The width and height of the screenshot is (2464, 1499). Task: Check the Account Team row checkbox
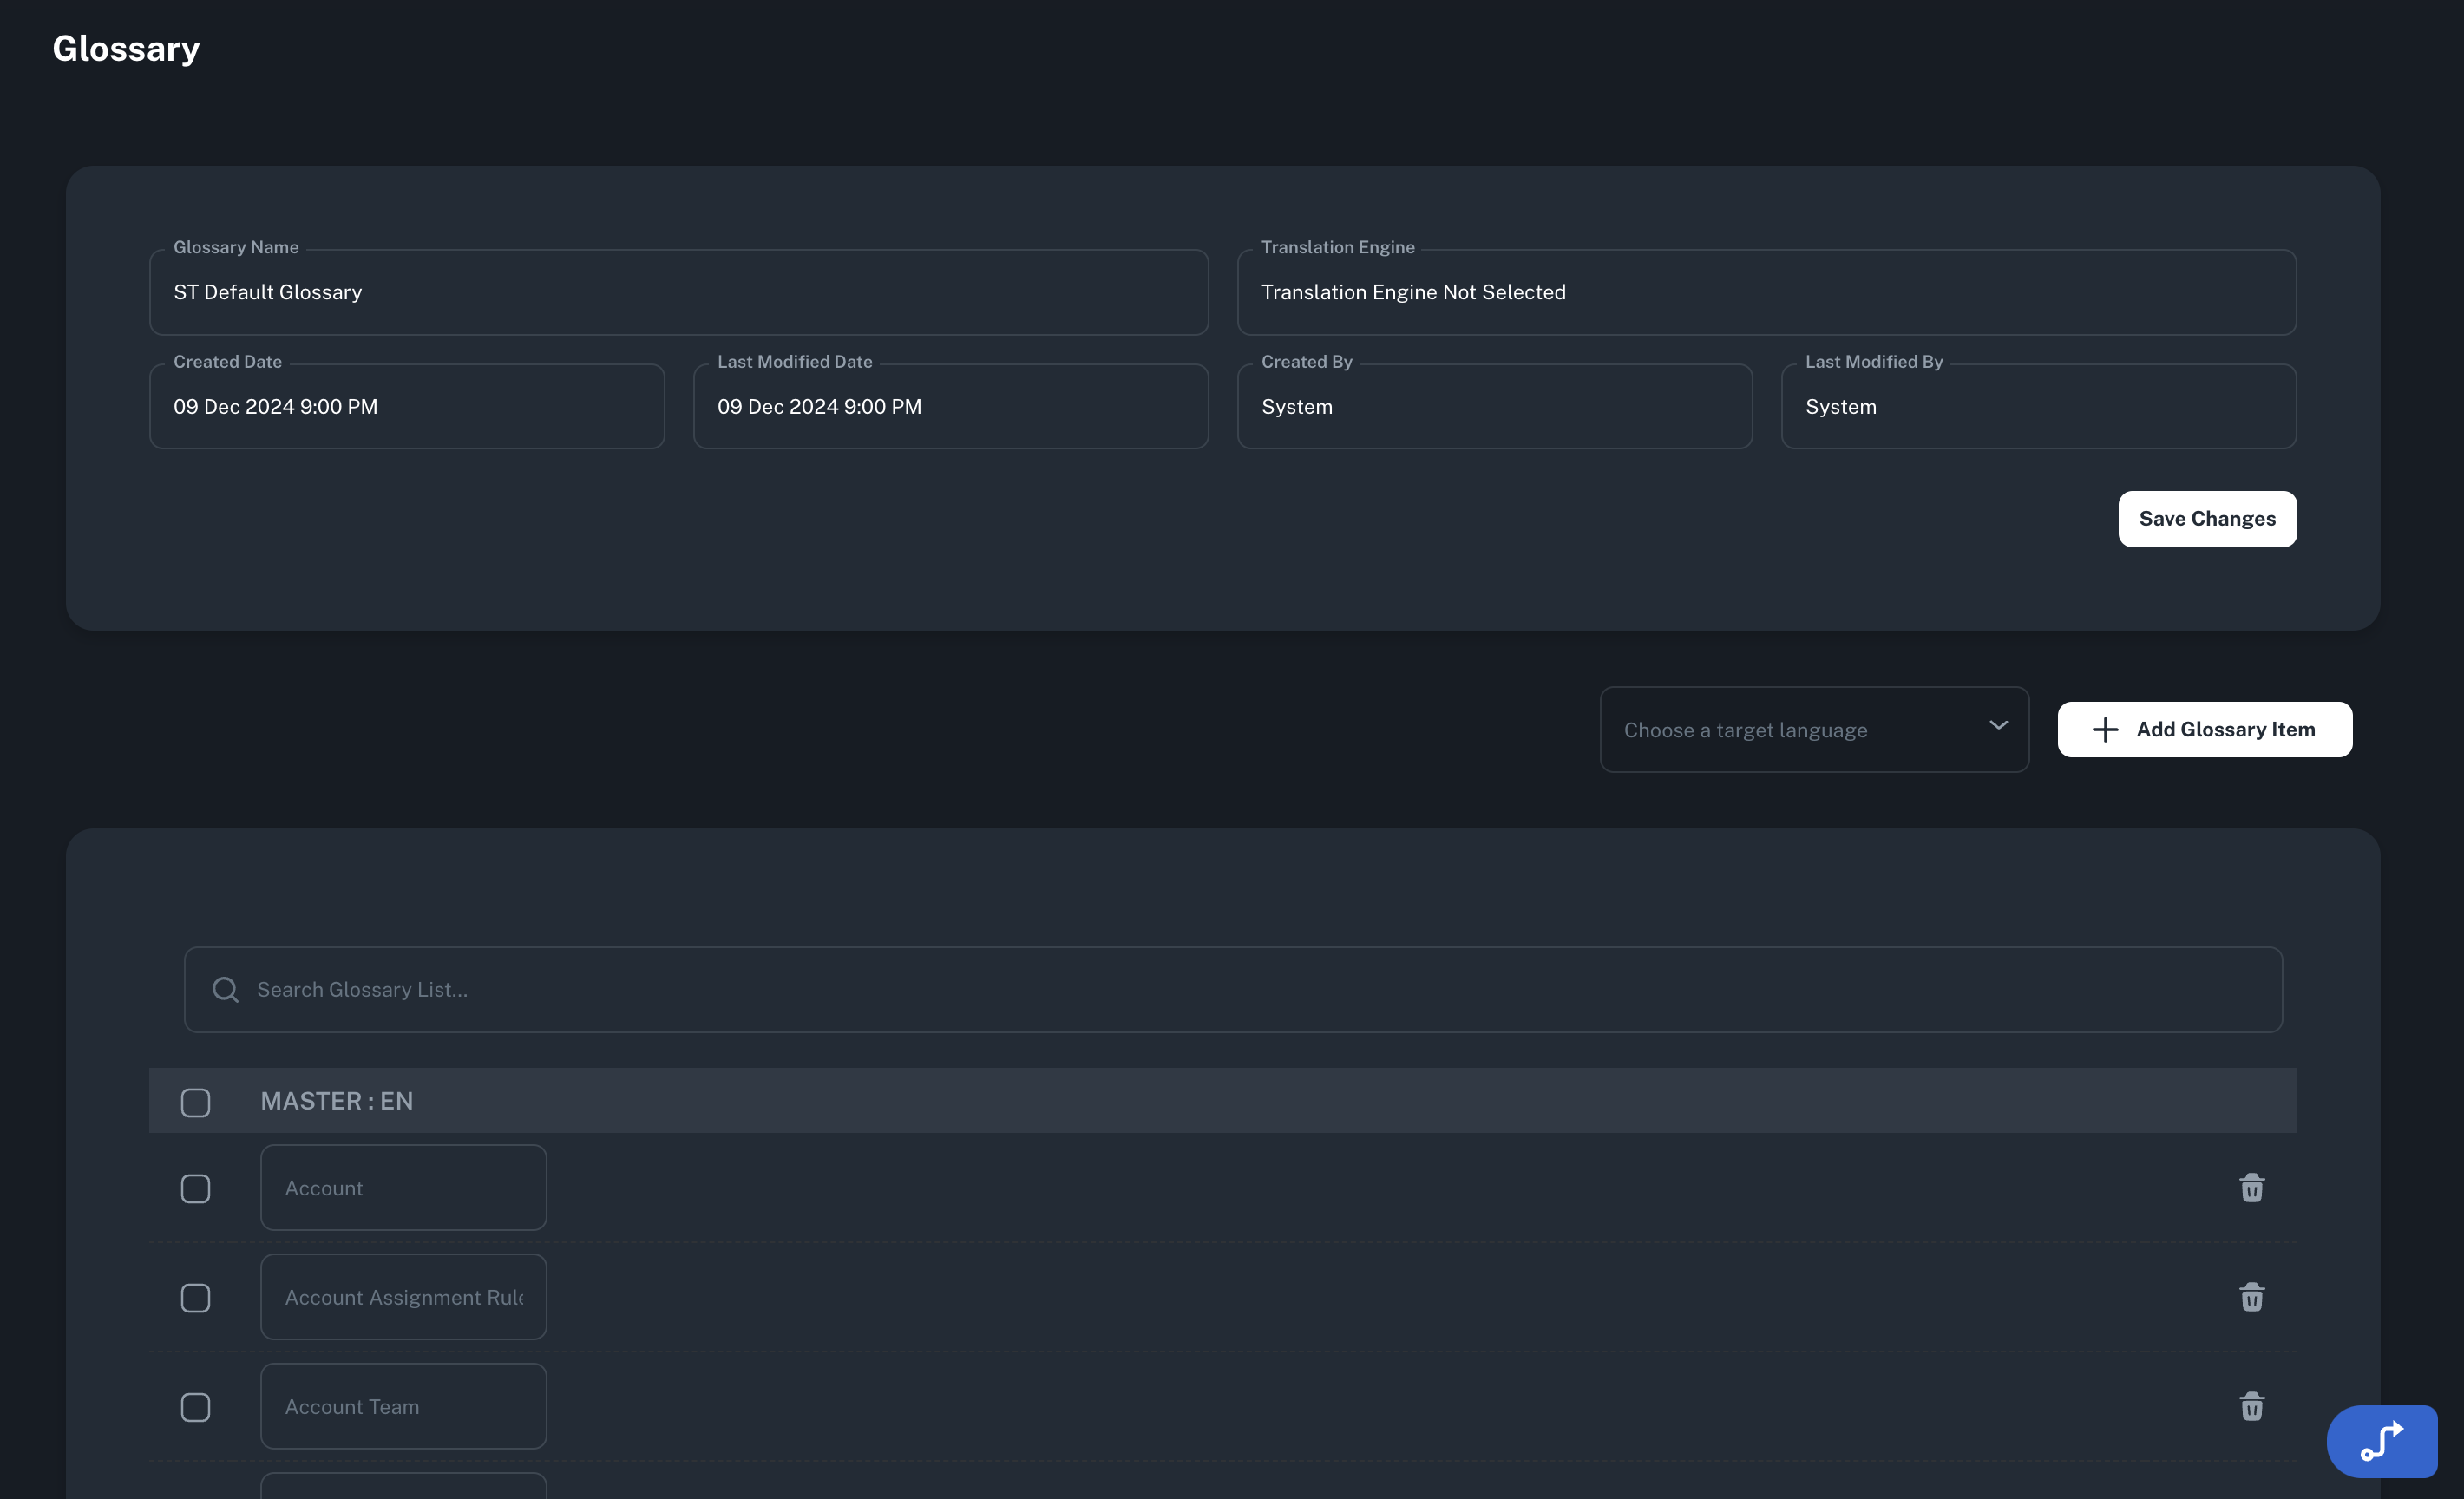pos(195,1406)
